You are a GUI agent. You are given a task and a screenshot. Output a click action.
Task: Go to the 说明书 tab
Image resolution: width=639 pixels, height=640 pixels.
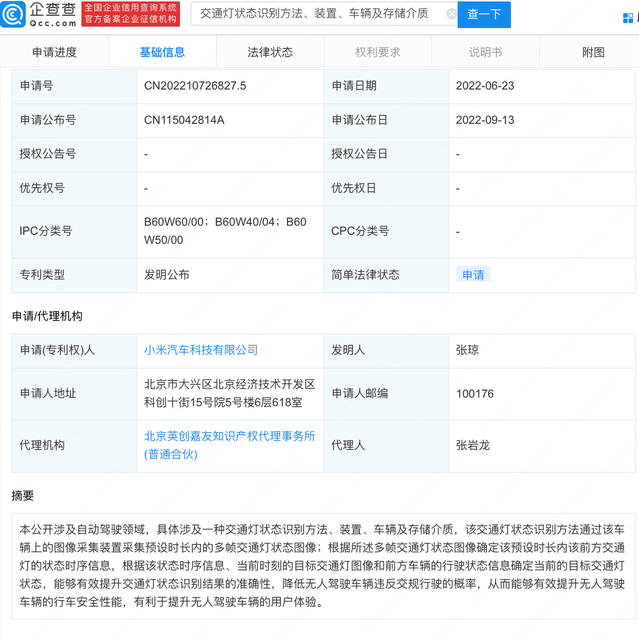click(x=485, y=52)
